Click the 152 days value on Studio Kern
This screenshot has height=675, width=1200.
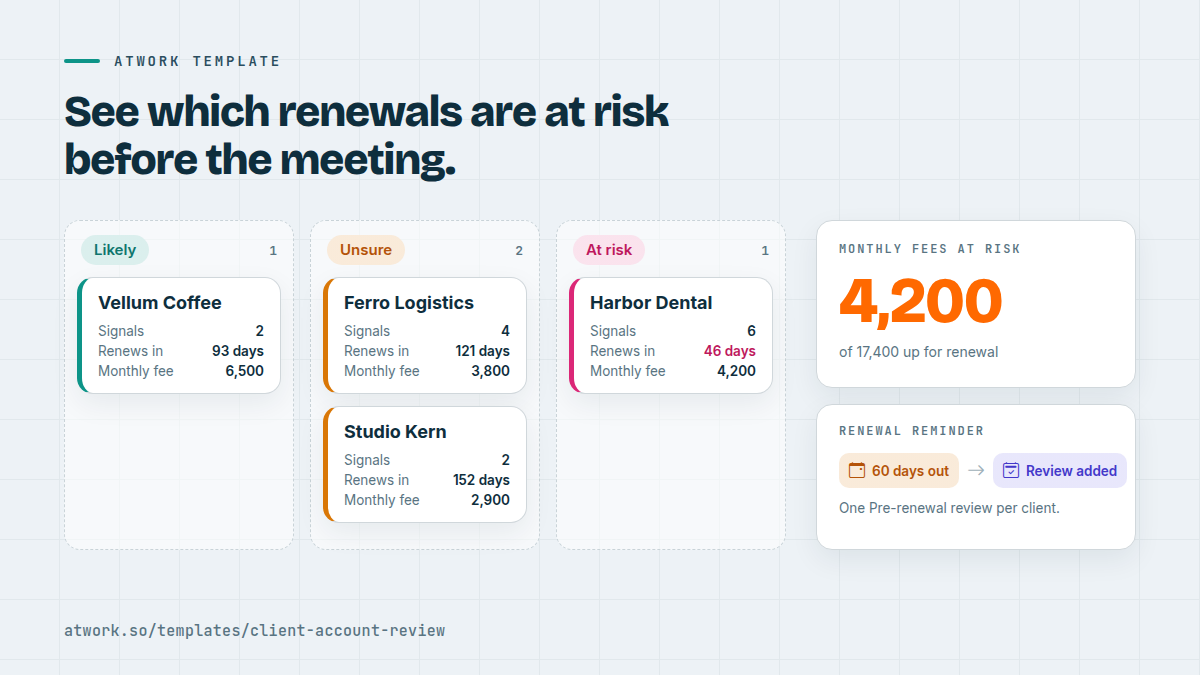pos(482,480)
